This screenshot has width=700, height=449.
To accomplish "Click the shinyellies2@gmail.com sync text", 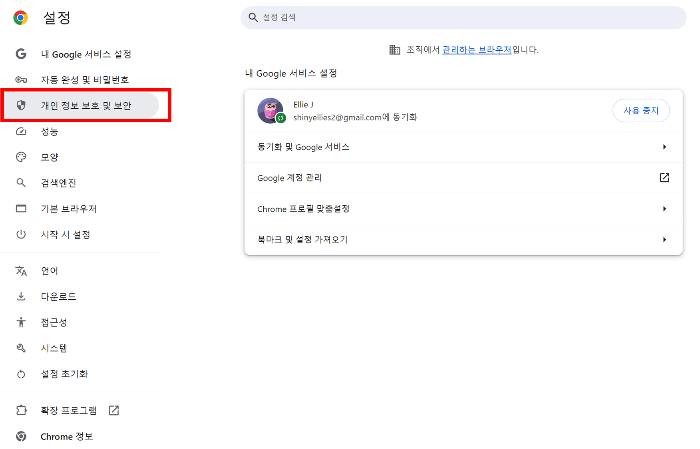I will click(x=355, y=117).
